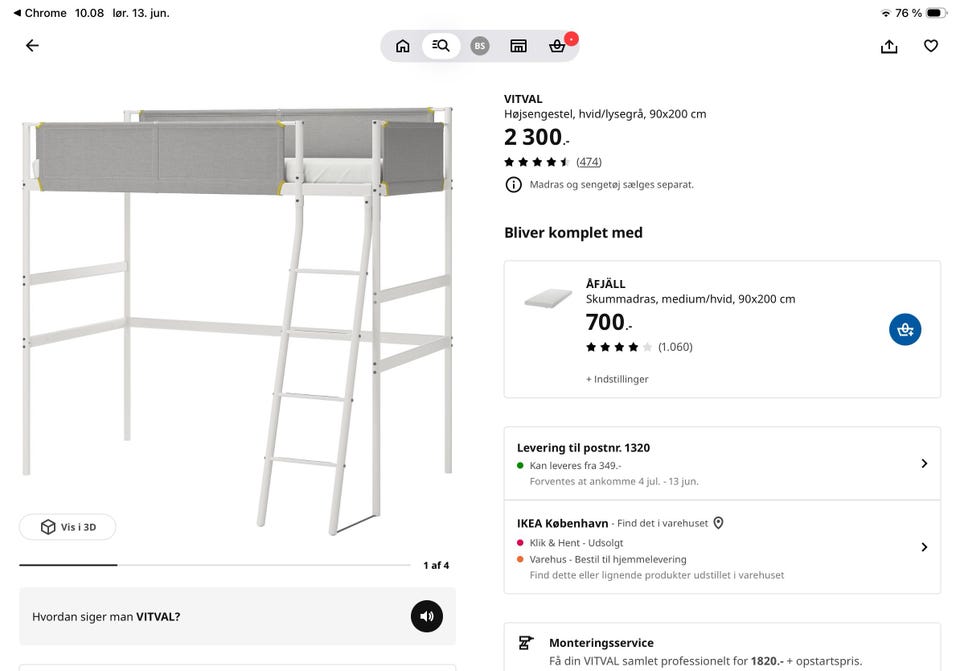
Task: Open the store icon in the navigation bar
Action: [x=519, y=46]
